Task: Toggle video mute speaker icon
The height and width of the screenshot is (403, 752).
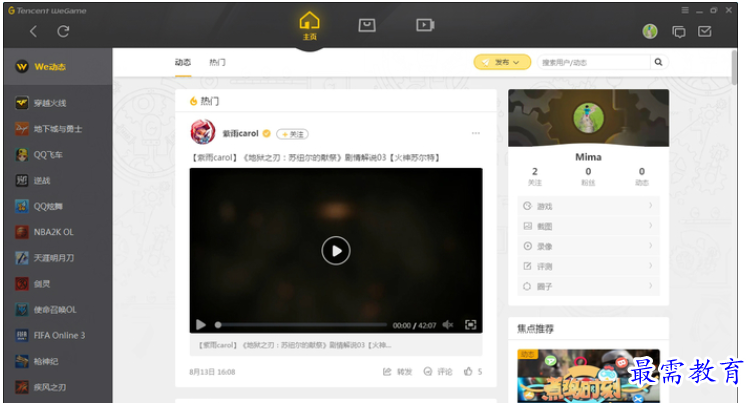Action: (448, 325)
